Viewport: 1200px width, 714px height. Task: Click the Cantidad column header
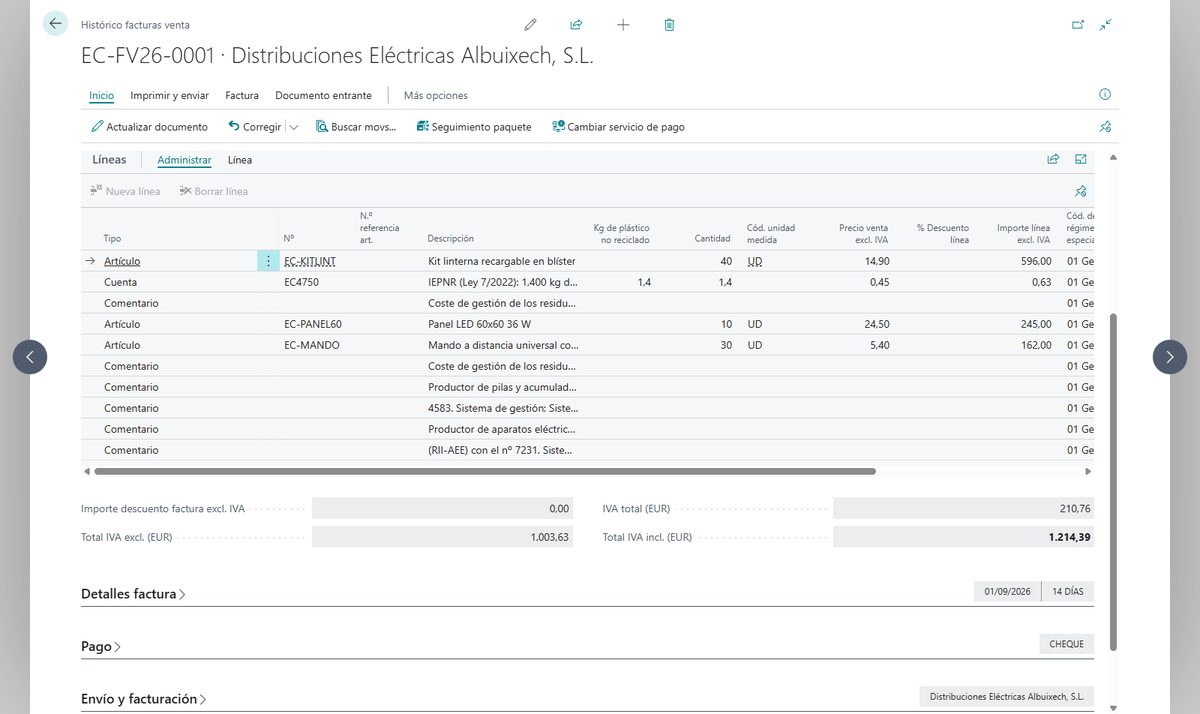pos(712,239)
